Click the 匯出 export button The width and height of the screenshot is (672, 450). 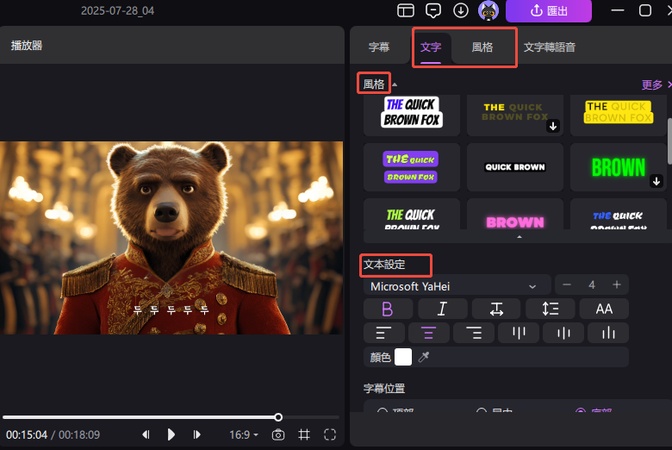click(549, 11)
